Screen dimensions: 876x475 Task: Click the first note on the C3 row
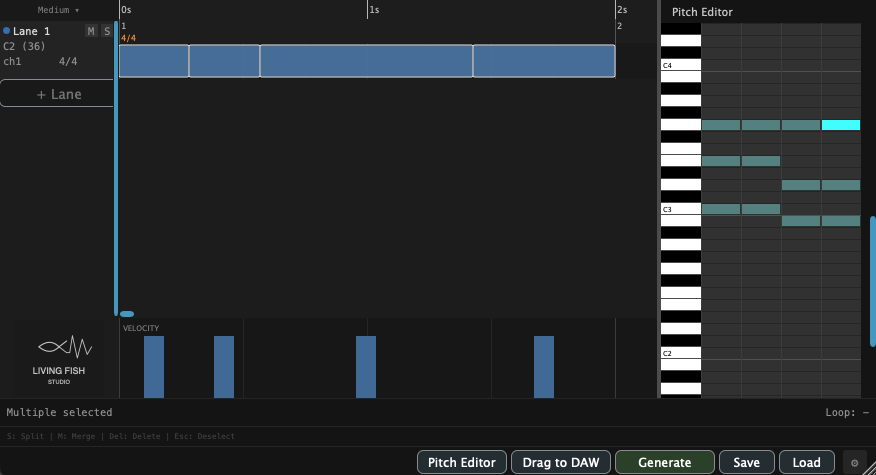coord(721,209)
